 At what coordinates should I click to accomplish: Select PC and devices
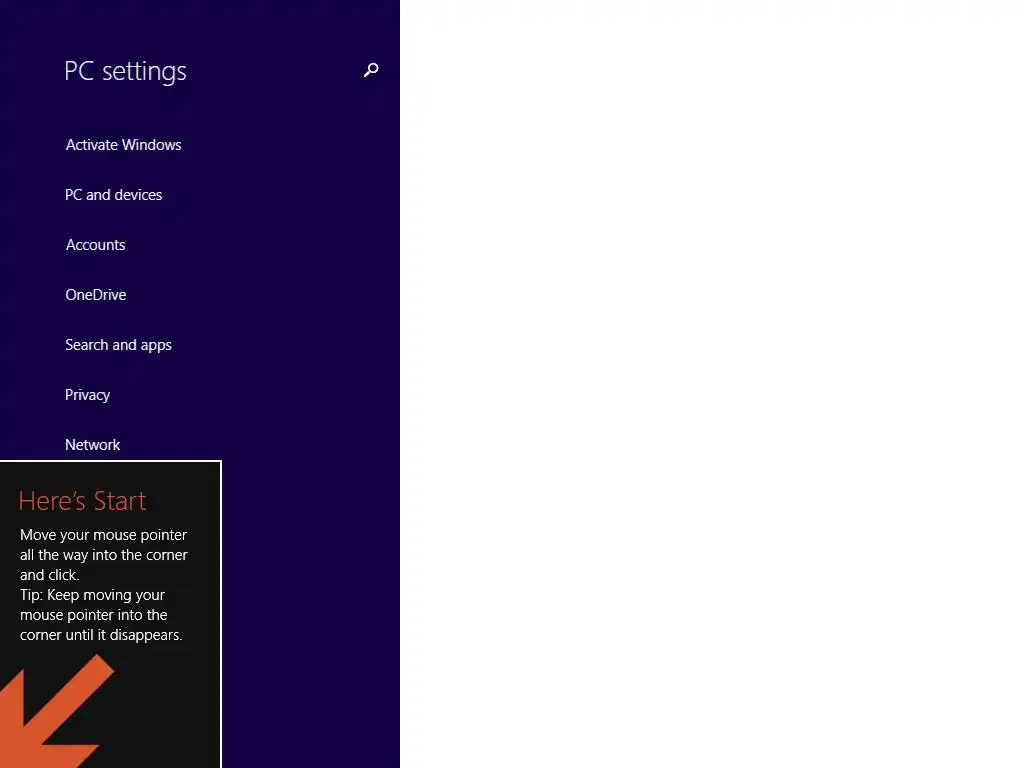[114, 195]
